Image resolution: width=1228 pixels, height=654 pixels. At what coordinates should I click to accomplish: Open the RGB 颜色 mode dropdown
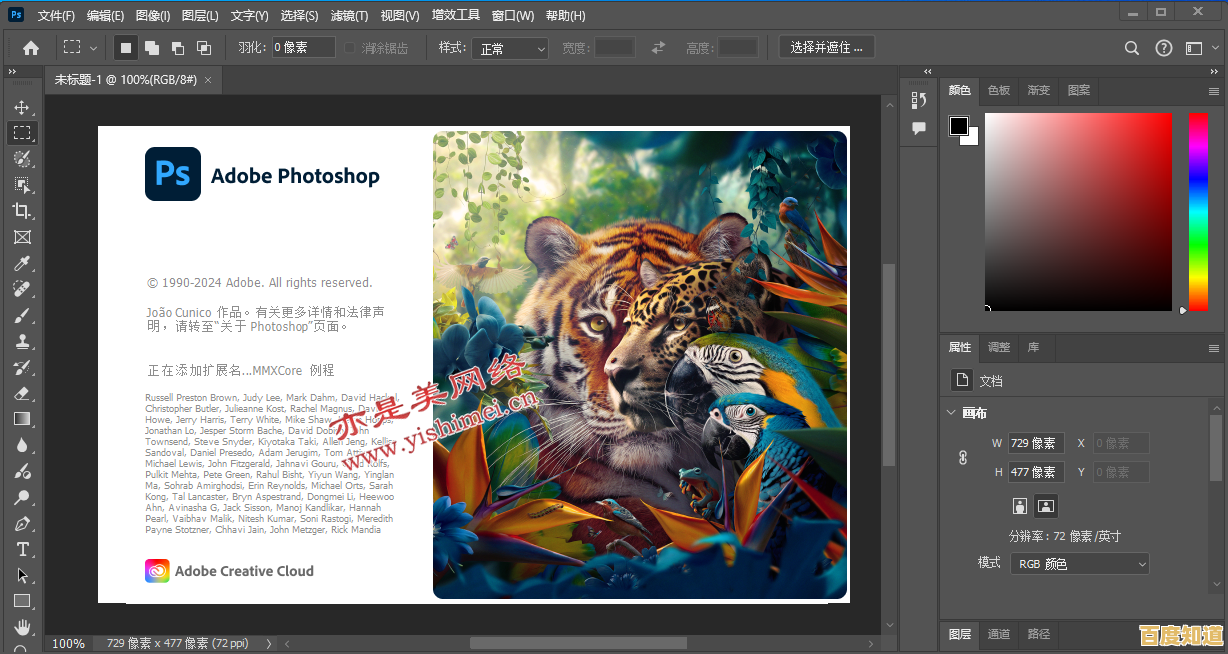pos(1079,563)
